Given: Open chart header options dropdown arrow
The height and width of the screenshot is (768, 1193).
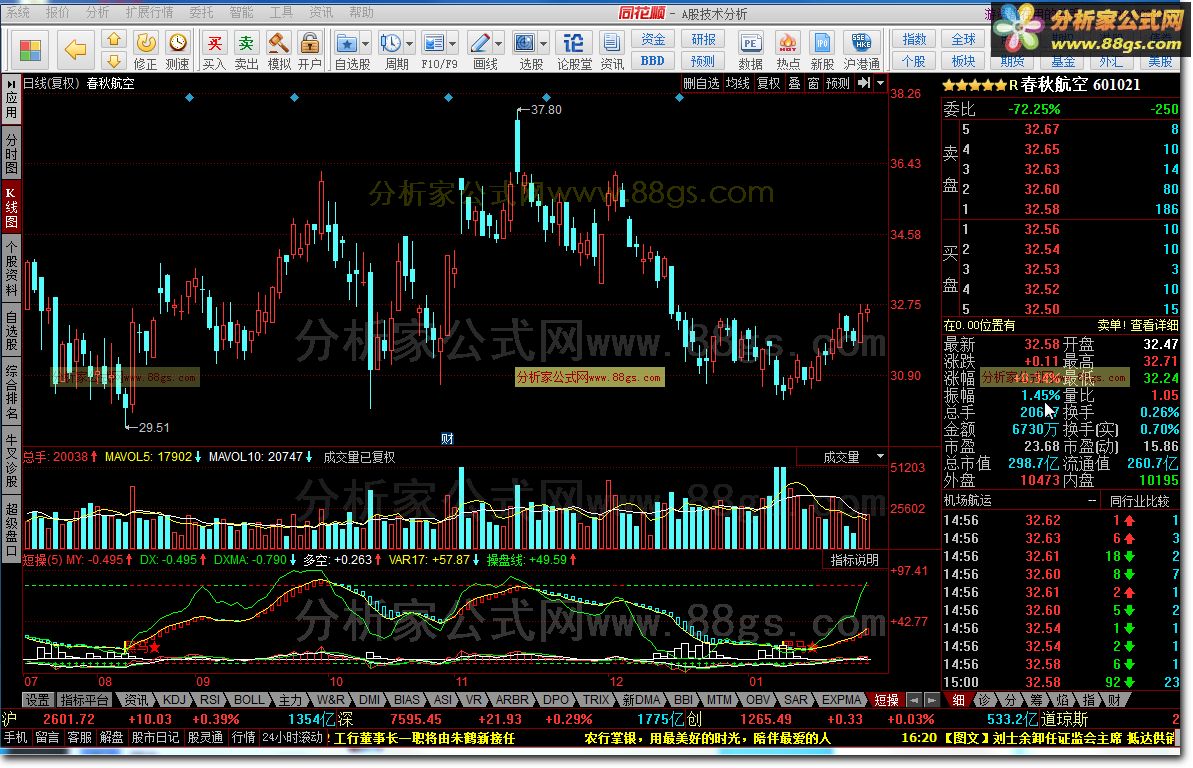Looking at the screenshot, I should click(x=880, y=83).
